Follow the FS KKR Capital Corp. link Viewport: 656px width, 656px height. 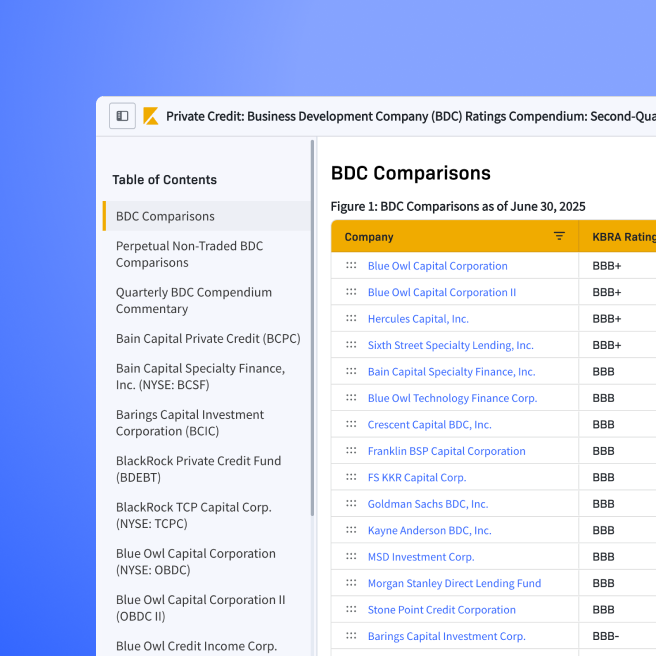[417, 477]
